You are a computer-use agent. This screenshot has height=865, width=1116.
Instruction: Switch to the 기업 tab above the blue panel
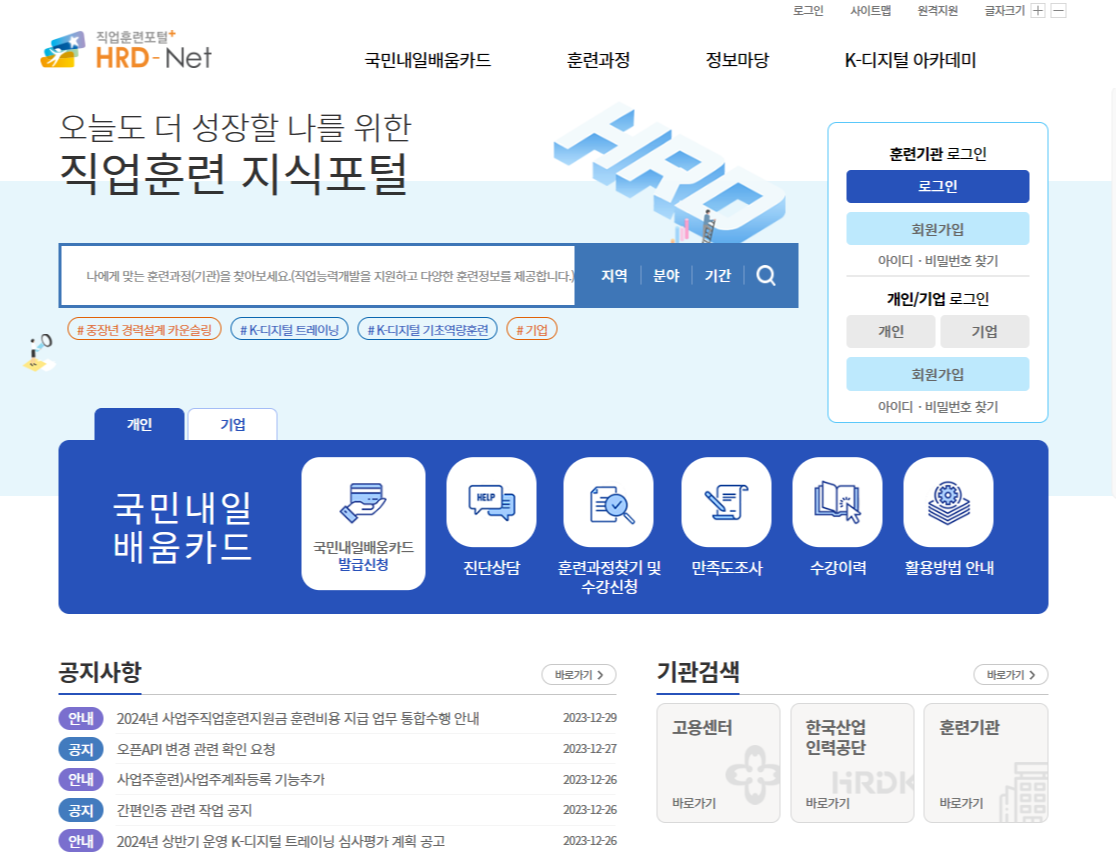point(233,424)
